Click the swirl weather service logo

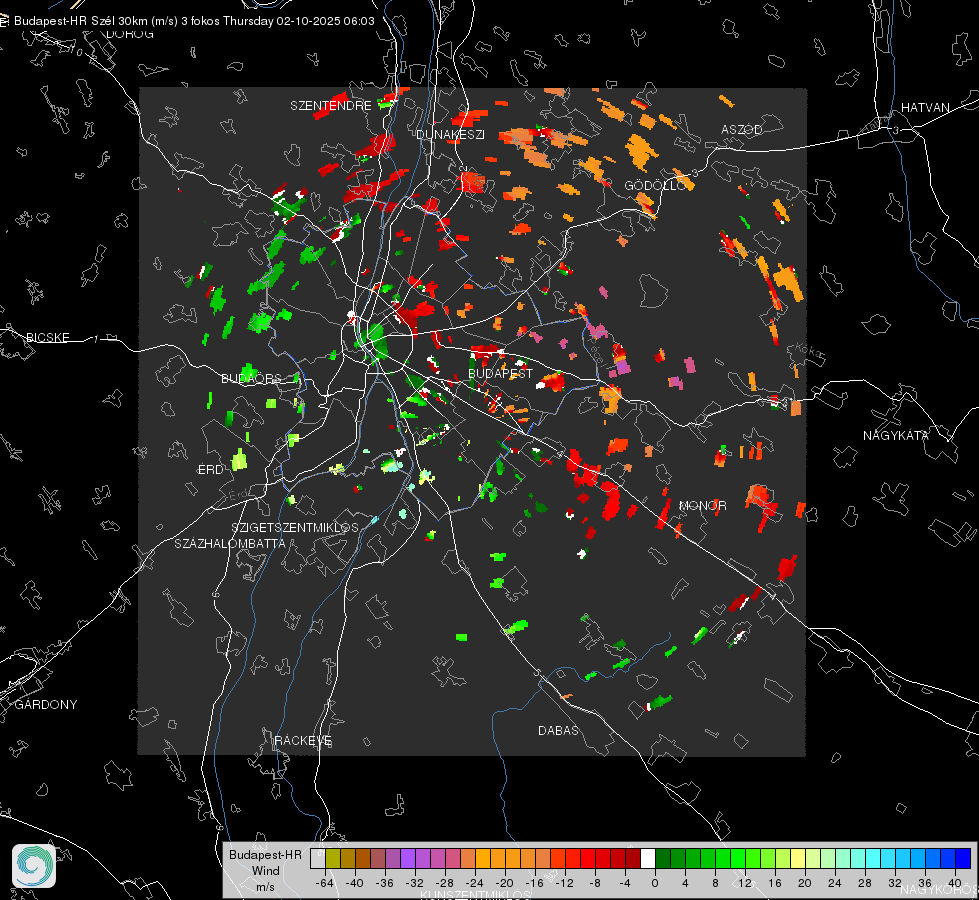(34, 865)
